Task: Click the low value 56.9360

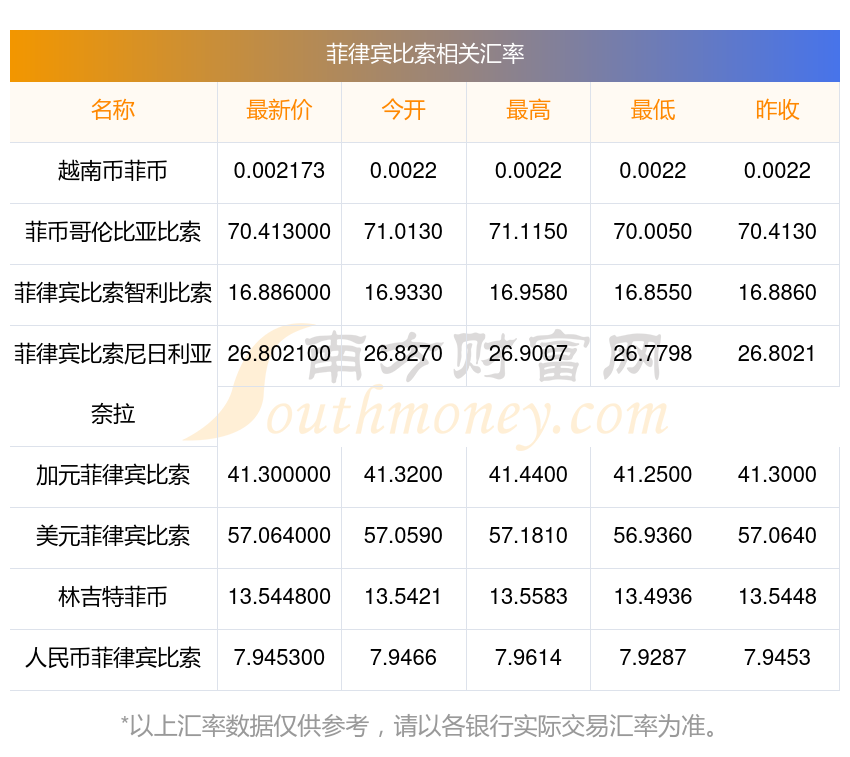Action: [653, 536]
